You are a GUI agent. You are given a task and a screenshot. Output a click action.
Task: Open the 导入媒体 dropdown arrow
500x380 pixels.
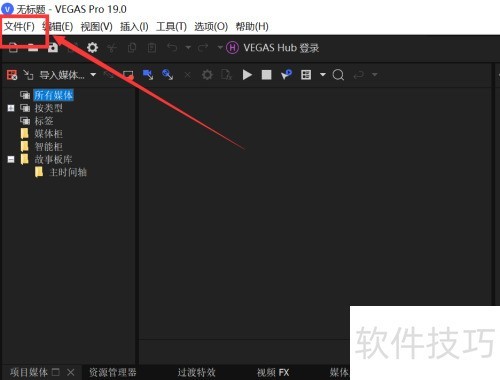coord(93,75)
